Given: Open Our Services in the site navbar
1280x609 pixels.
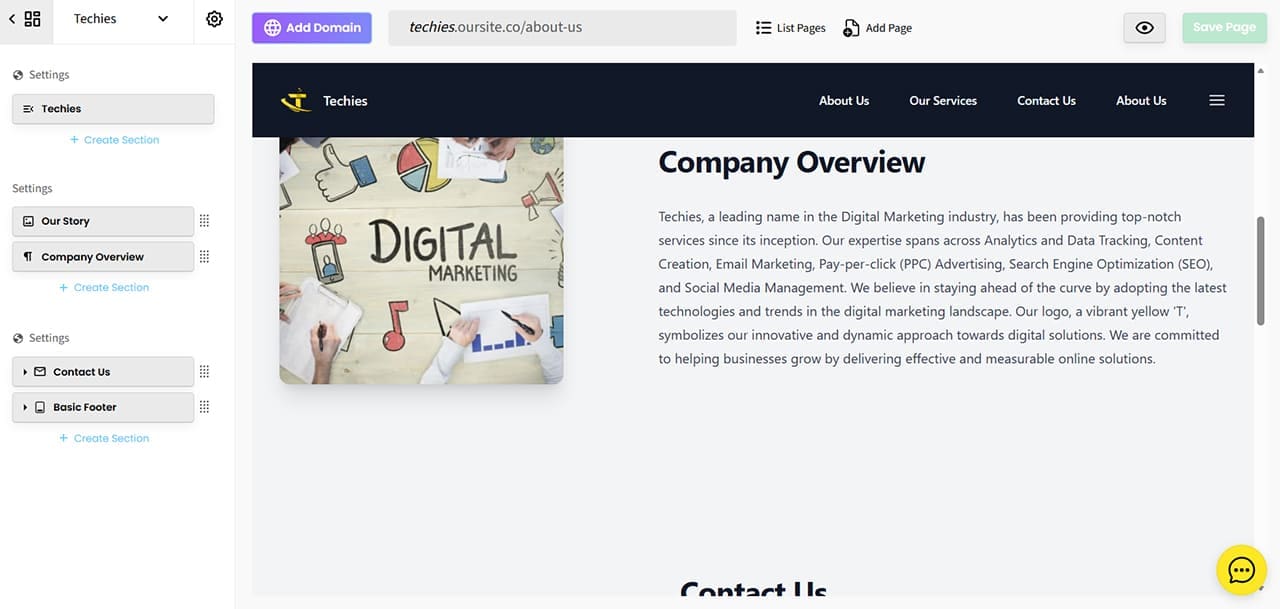Looking at the screenshot, I should coord(943,101).
